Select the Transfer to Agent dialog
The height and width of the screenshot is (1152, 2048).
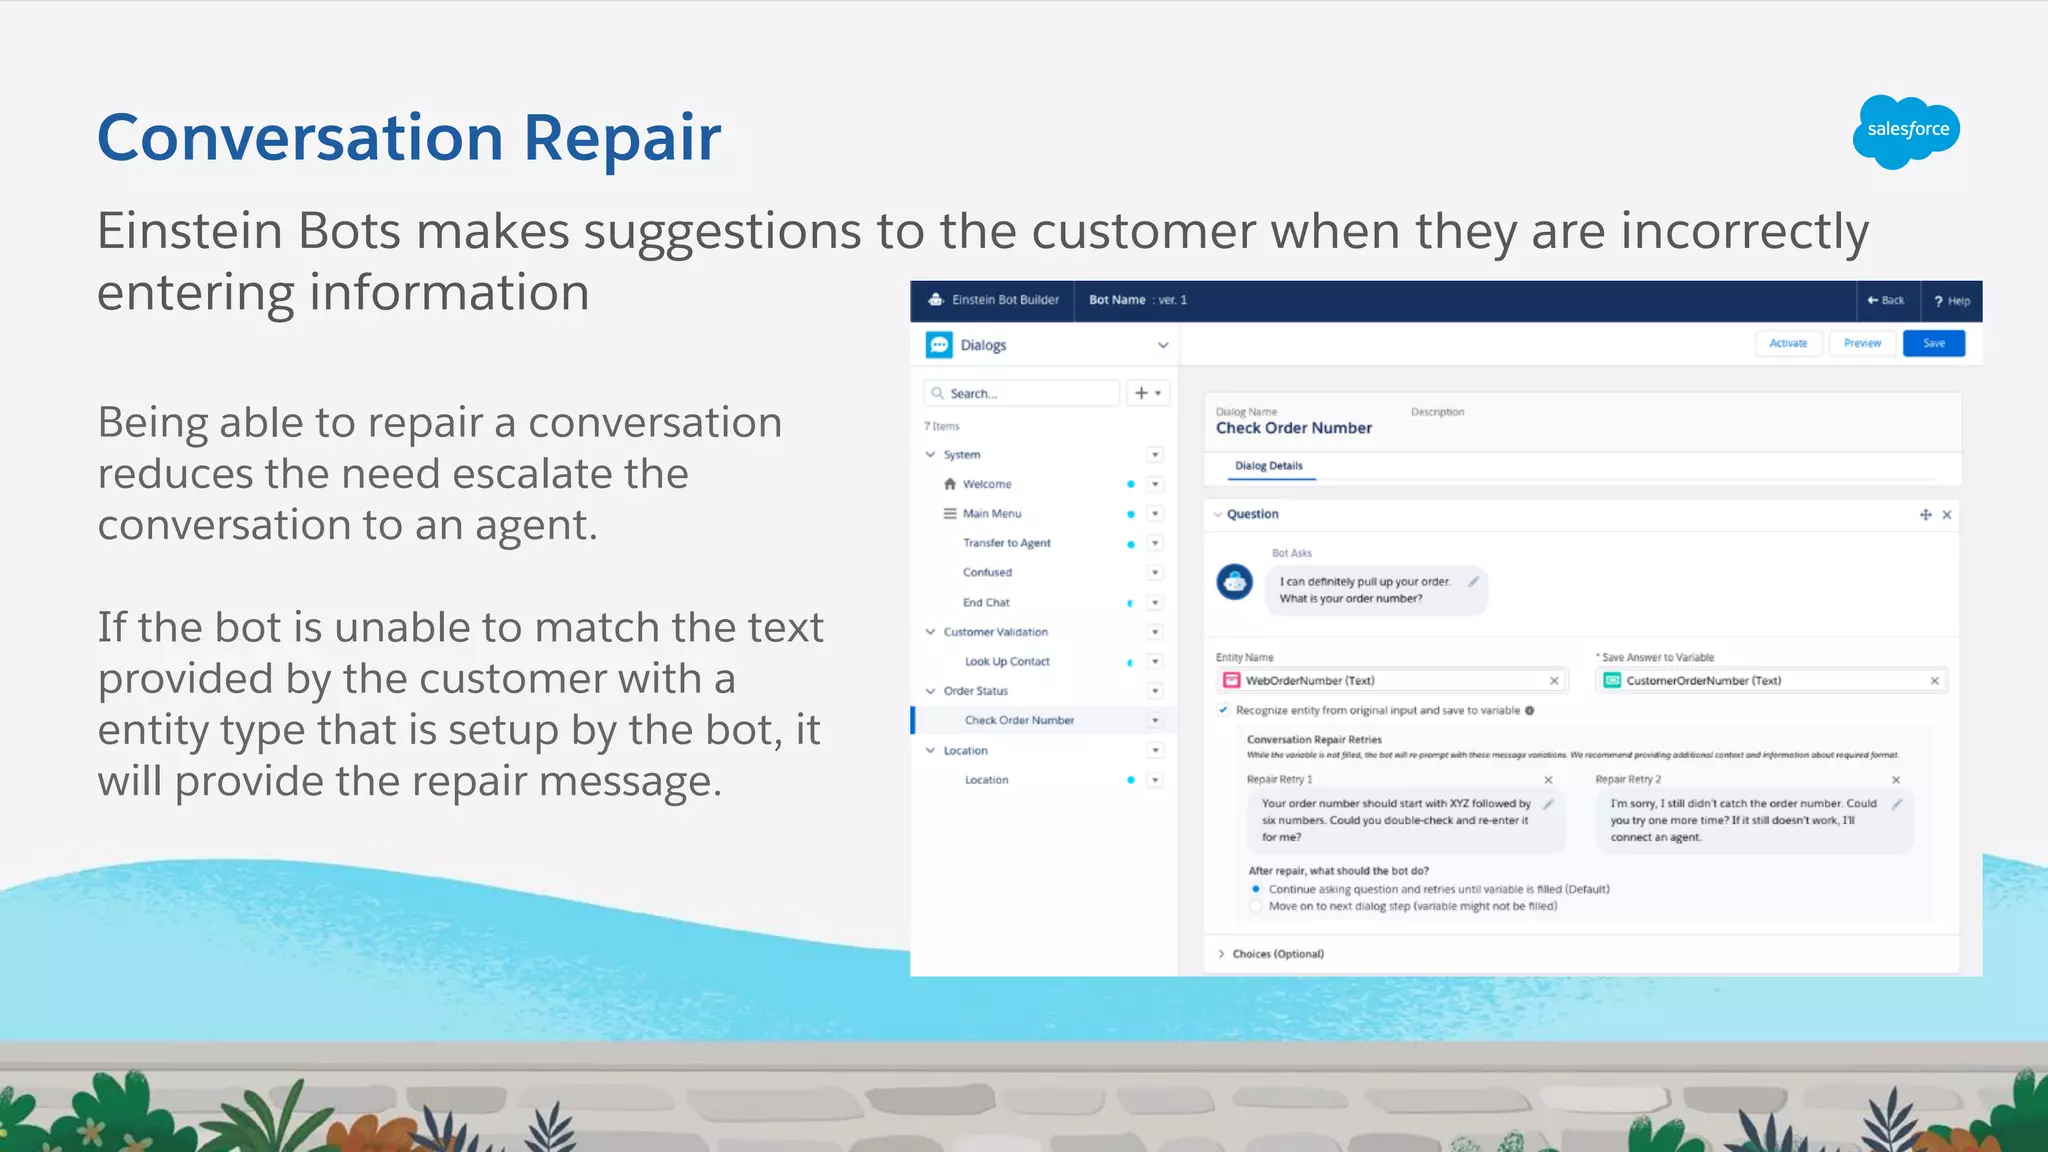click(1007, 543)
